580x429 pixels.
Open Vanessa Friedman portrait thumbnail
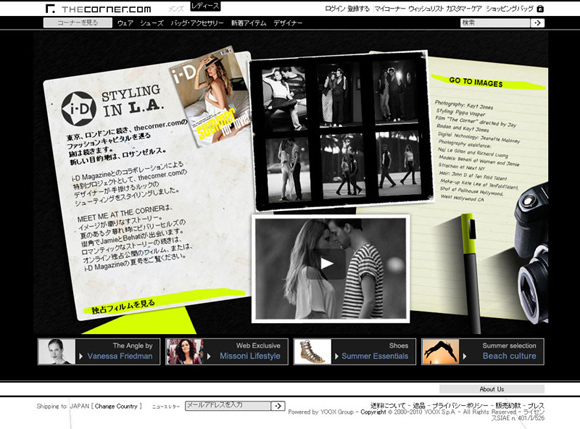(57, 351)
